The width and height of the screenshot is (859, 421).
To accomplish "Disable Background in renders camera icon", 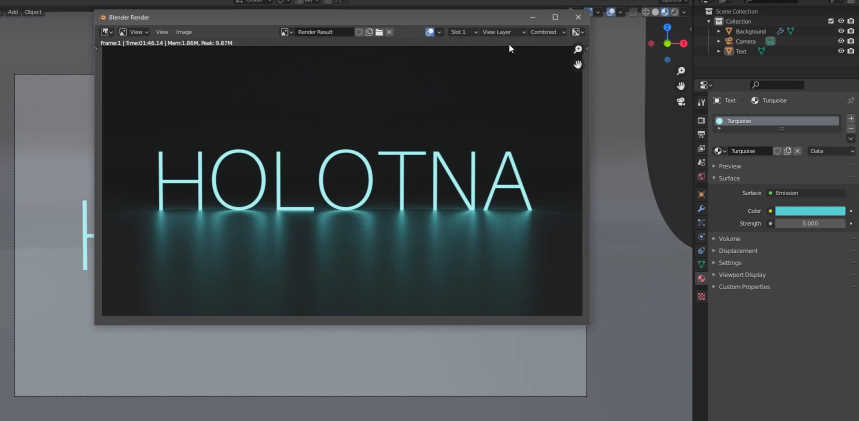I will pyautogui.click(x=851, y=31).
